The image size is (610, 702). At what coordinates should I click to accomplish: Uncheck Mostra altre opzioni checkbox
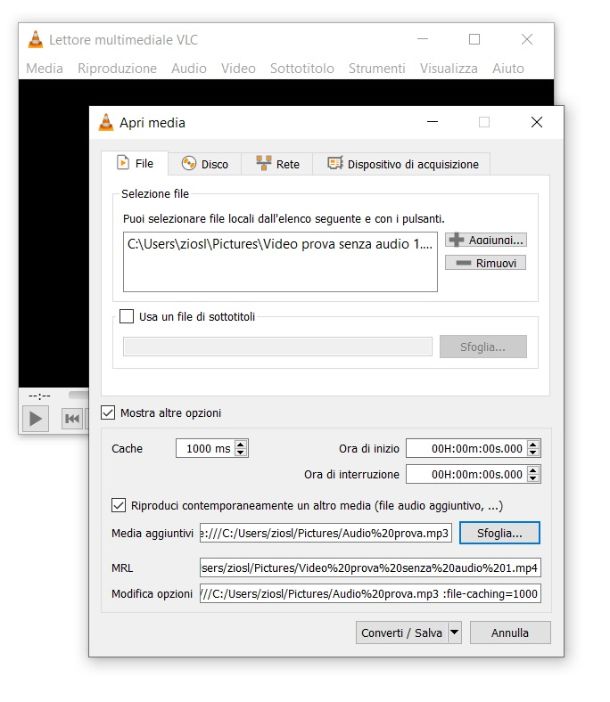coord(108,413)
